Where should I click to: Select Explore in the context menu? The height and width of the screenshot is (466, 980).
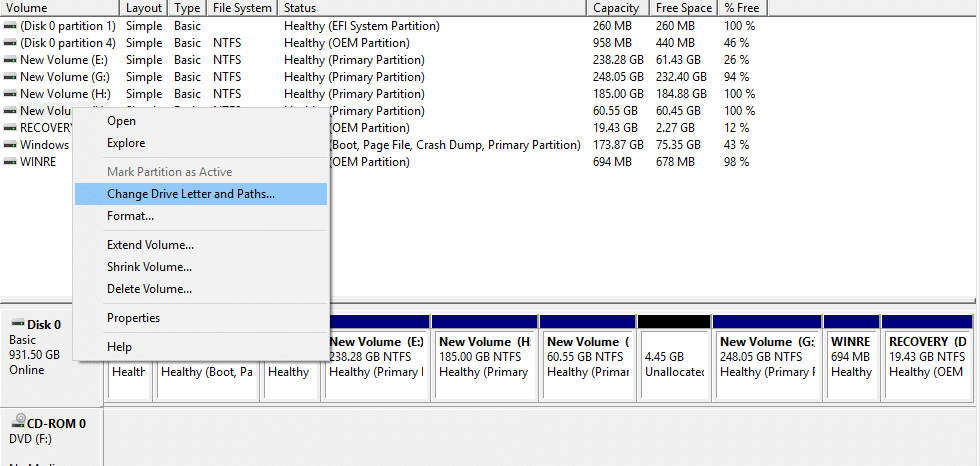click(x=126, y=143)
